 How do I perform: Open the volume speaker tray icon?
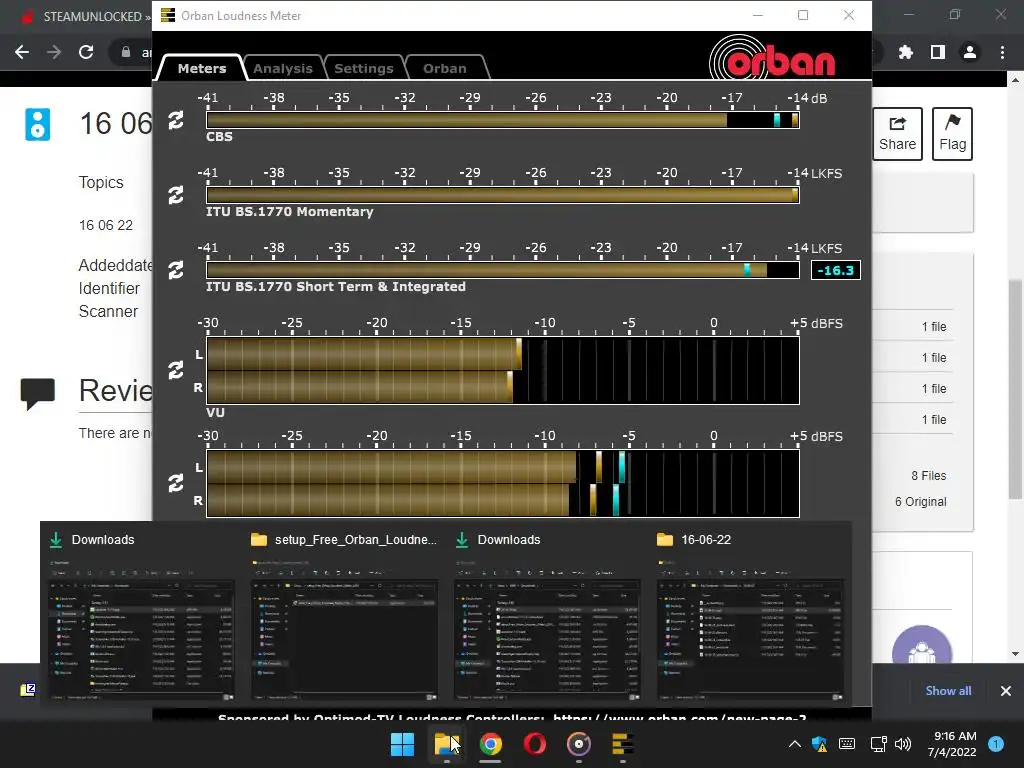pyautogui.click(x=903, y=744)
